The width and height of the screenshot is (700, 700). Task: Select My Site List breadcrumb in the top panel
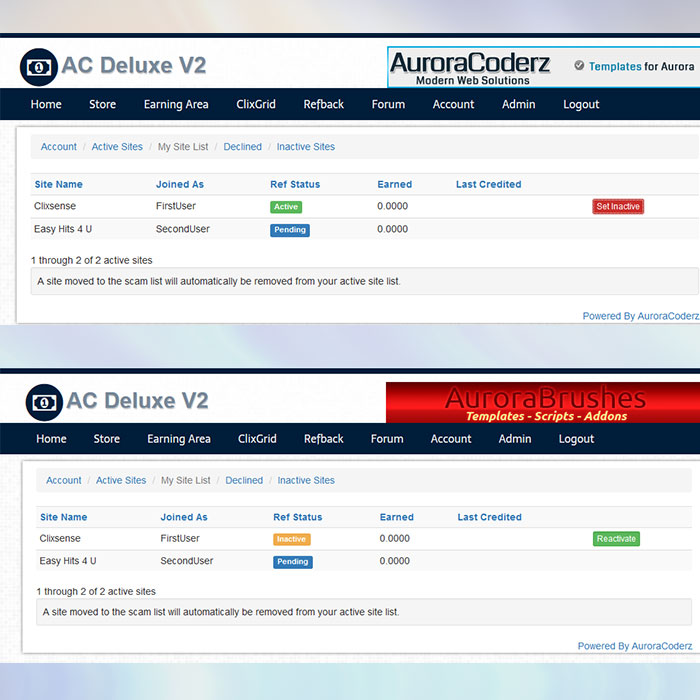pos(183,147)
